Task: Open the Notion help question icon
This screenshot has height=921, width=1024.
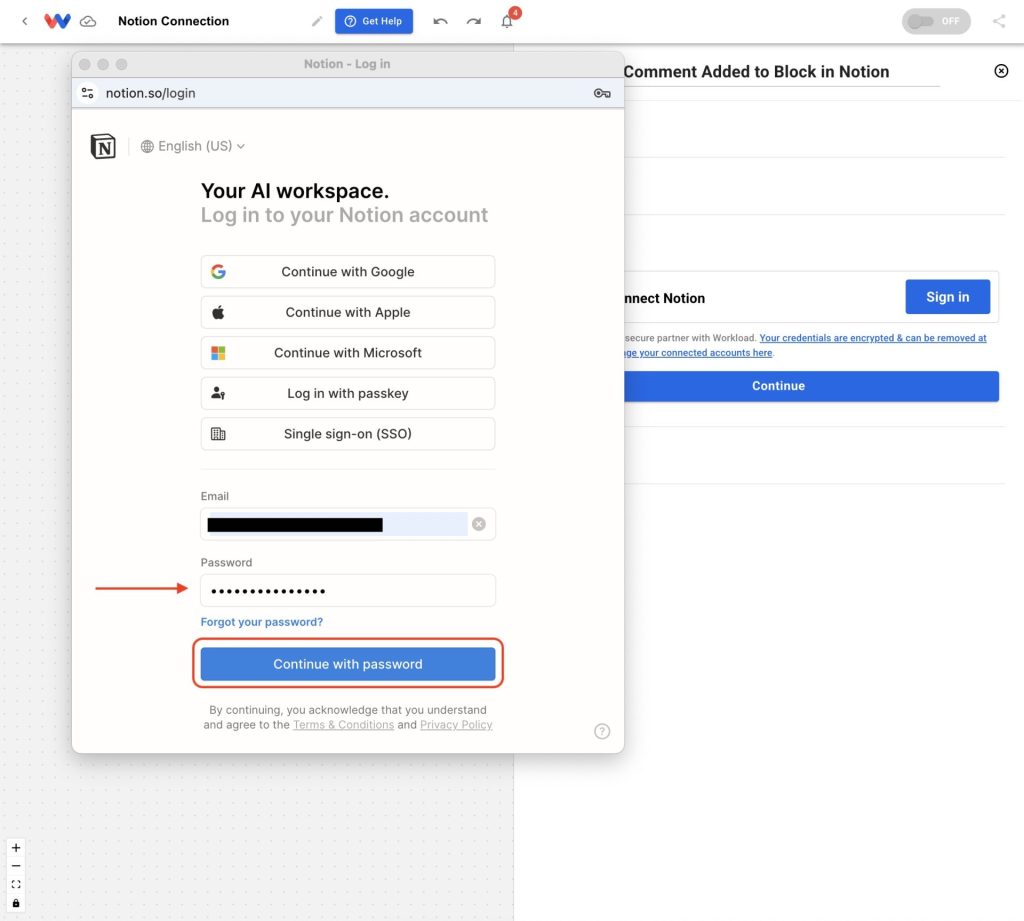Action: (602, 731)
